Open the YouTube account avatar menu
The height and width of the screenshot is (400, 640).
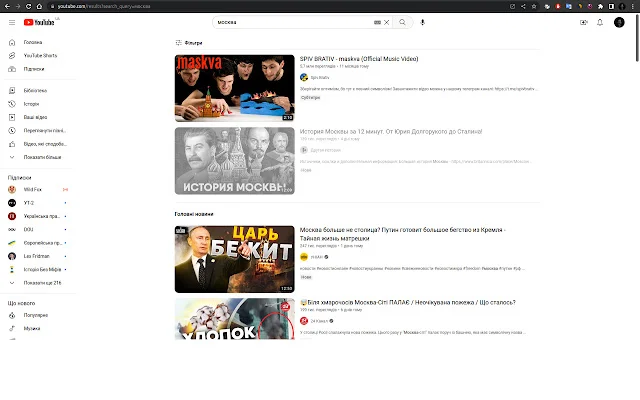click(619, 22)
